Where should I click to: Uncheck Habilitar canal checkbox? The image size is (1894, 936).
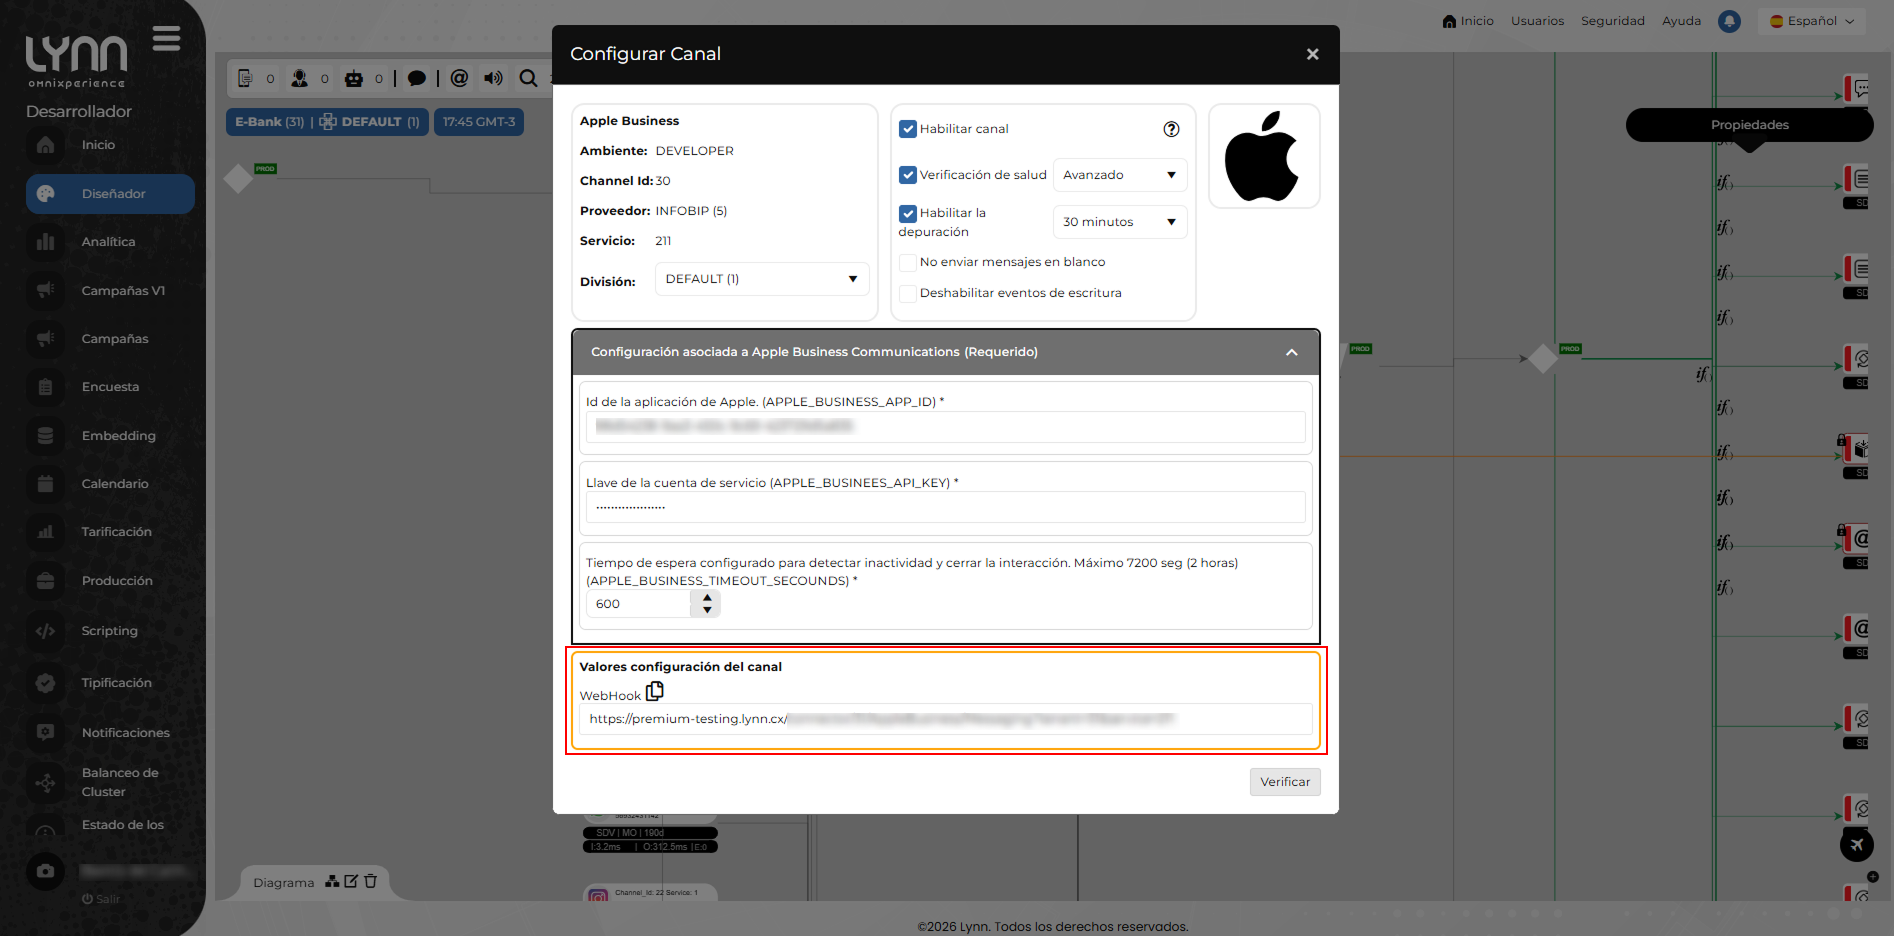tap(908, 129)
